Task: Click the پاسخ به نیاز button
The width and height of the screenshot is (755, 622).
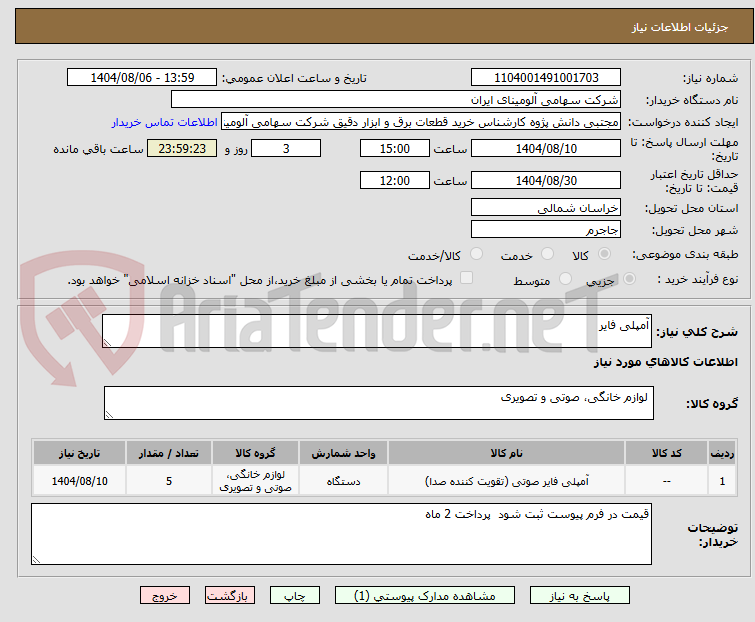Action: pyautogui.click(x=580, y=596)
